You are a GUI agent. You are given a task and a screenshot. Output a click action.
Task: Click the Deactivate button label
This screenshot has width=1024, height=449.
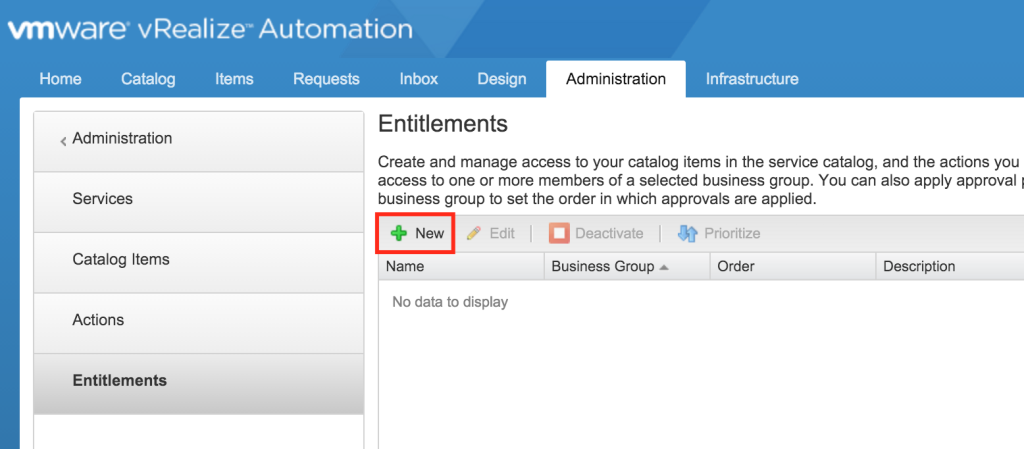[x=609, y=233]
